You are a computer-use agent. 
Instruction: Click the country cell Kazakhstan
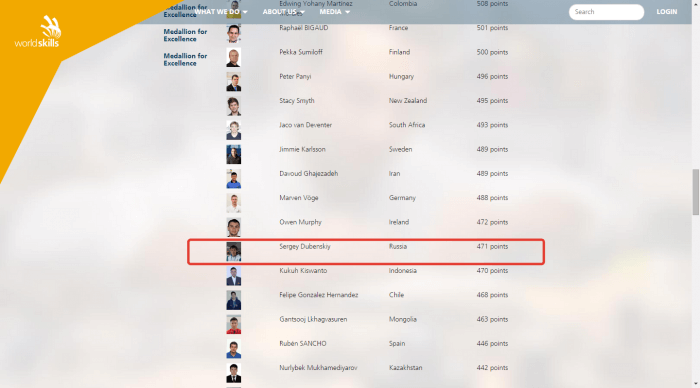click(405, 368)
